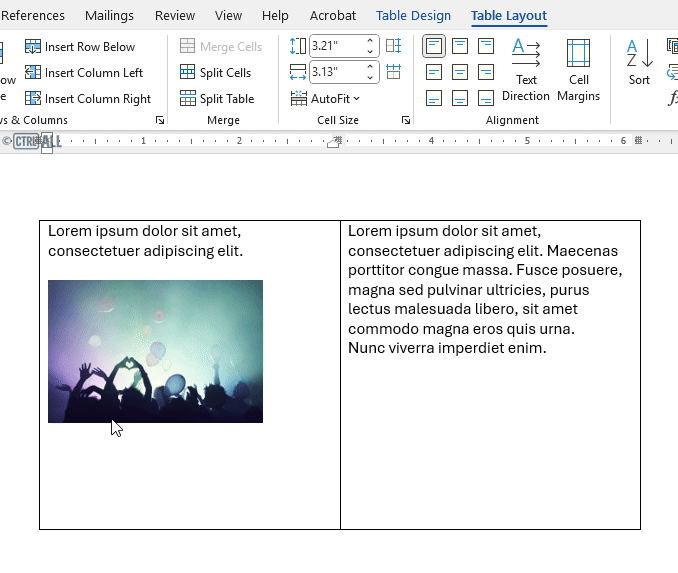Image resolution: width=678 pixels, height=573 pixels.
Task: Open the Acrobat tab
Action: point(333,16)
